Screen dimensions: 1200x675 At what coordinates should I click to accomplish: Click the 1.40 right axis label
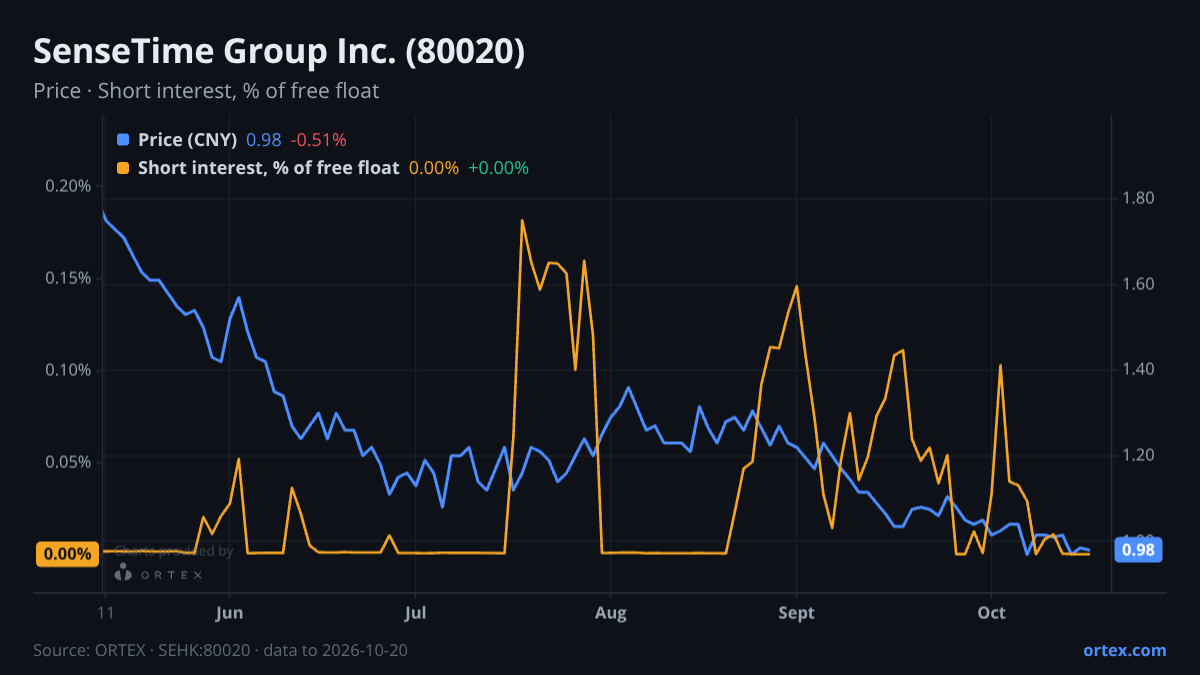[1138, 369]
